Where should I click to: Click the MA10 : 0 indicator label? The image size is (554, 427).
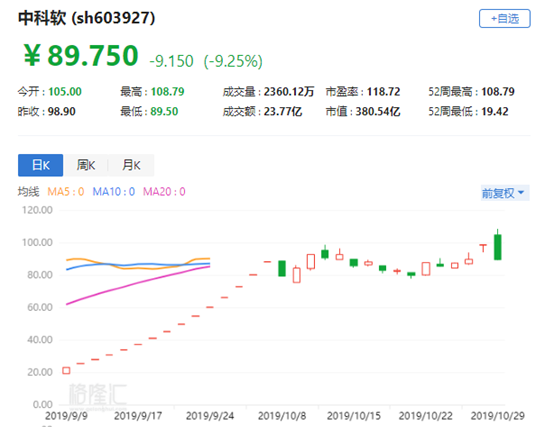pyautogui.click(x=114, y=192)
